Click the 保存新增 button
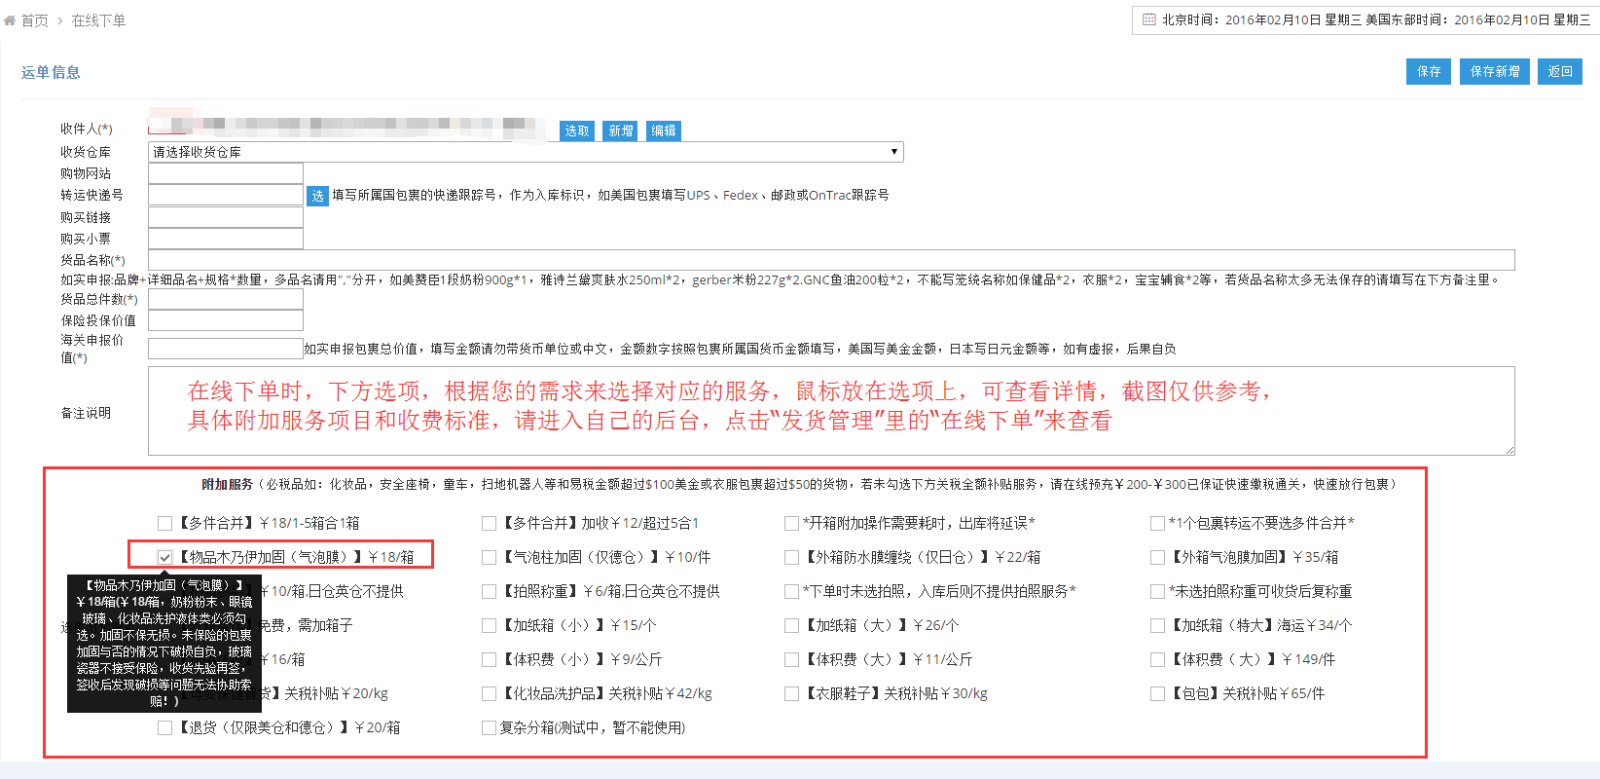This screenshot has height=779, width=1600. tap(1495, 72)
